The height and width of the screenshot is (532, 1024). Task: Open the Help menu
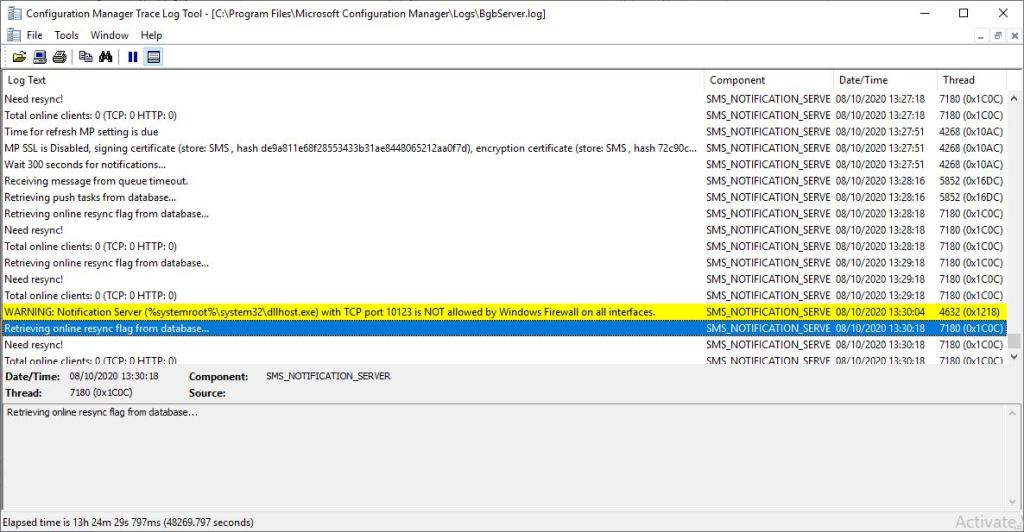pos(151,35)
